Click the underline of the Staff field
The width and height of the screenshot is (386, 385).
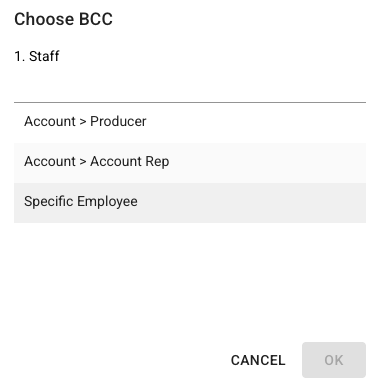click(190, 102)
